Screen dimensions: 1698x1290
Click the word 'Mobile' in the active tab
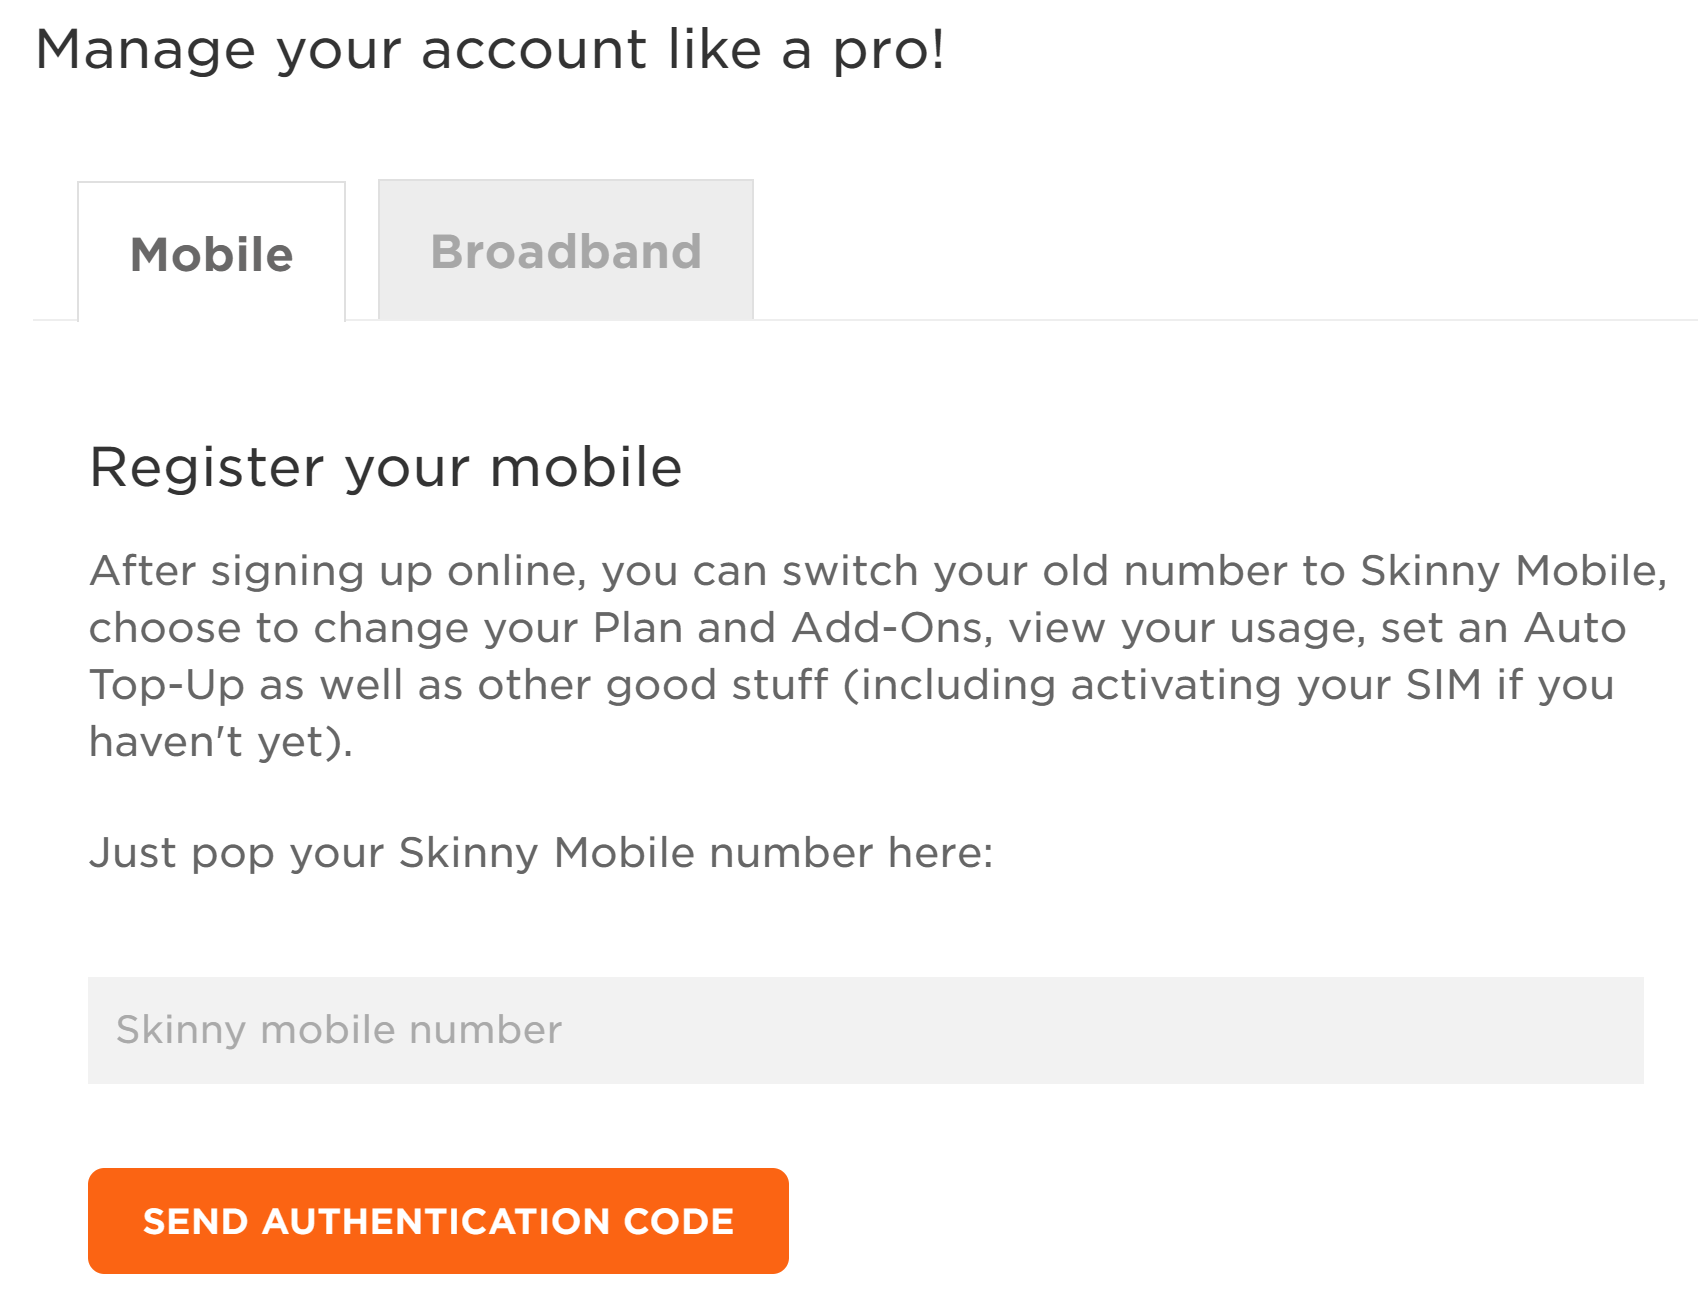click(212, 255)
